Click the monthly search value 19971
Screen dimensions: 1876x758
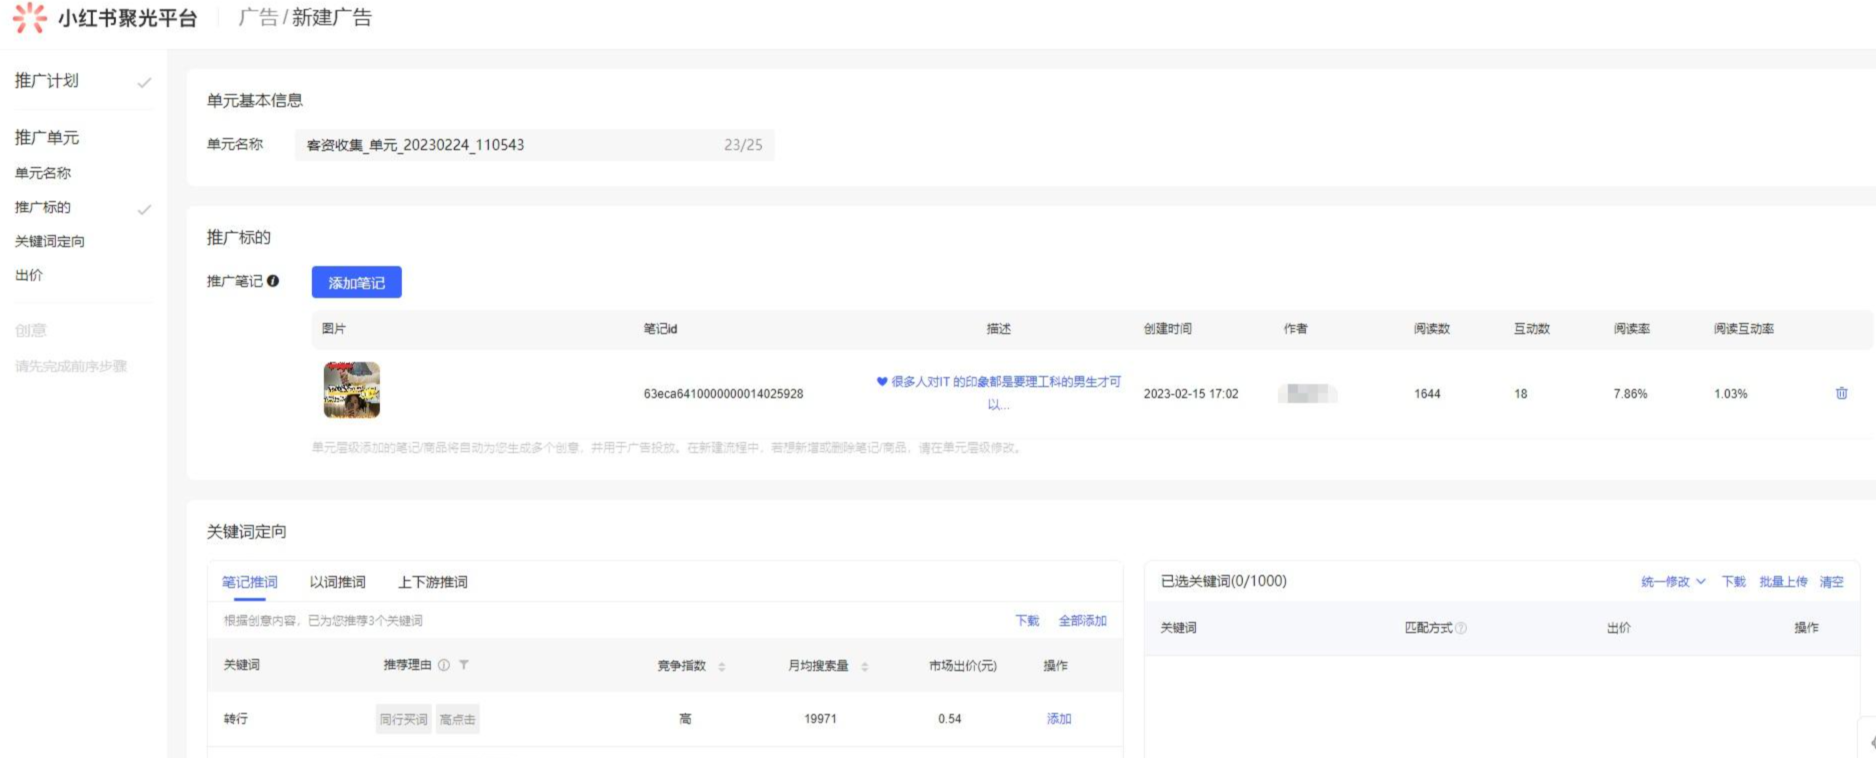(x=820, y=719)
